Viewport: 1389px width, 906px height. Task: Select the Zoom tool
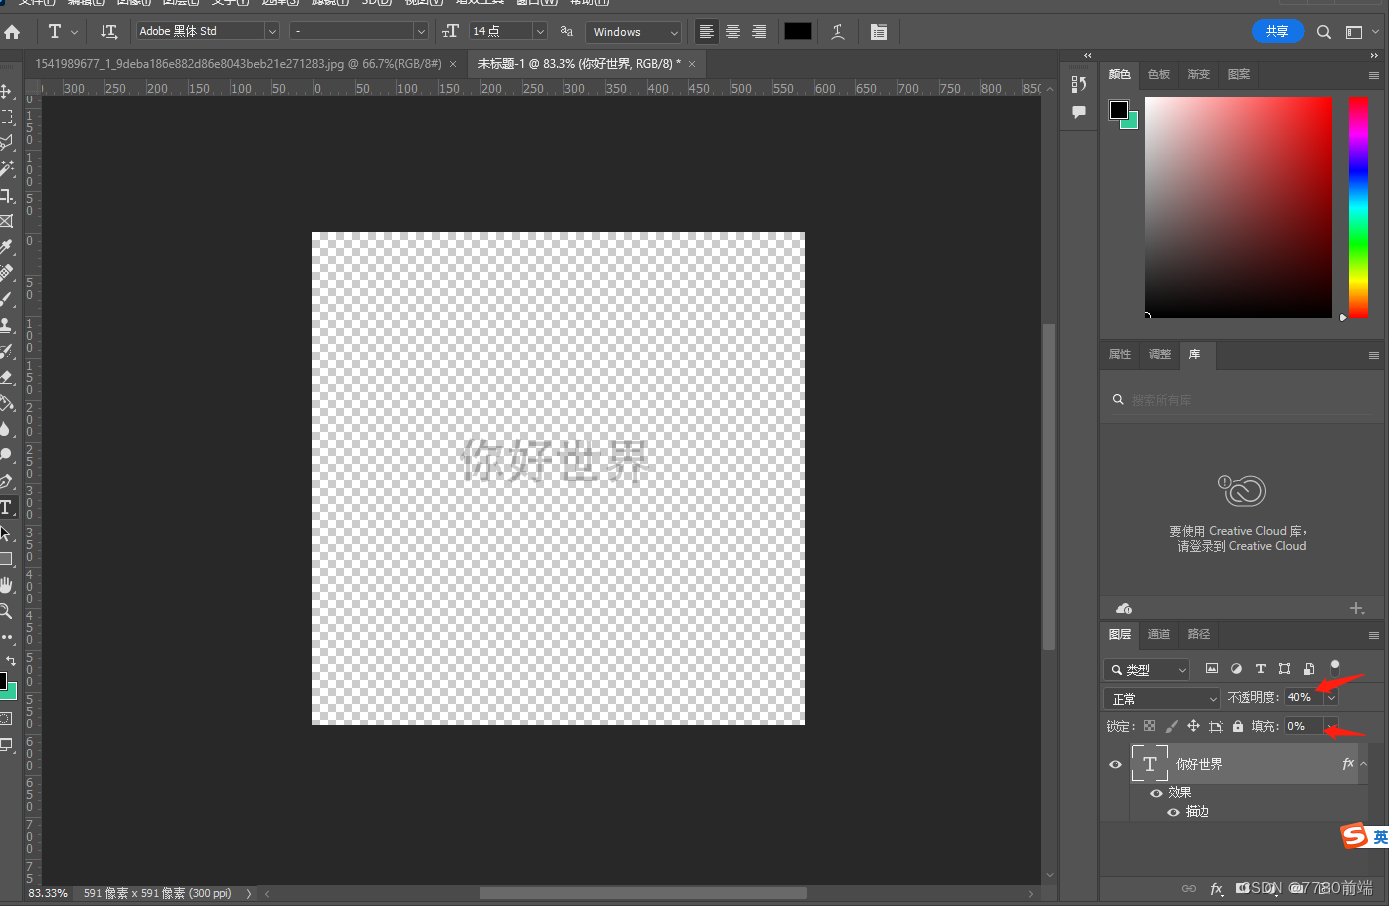click(7, 611)
